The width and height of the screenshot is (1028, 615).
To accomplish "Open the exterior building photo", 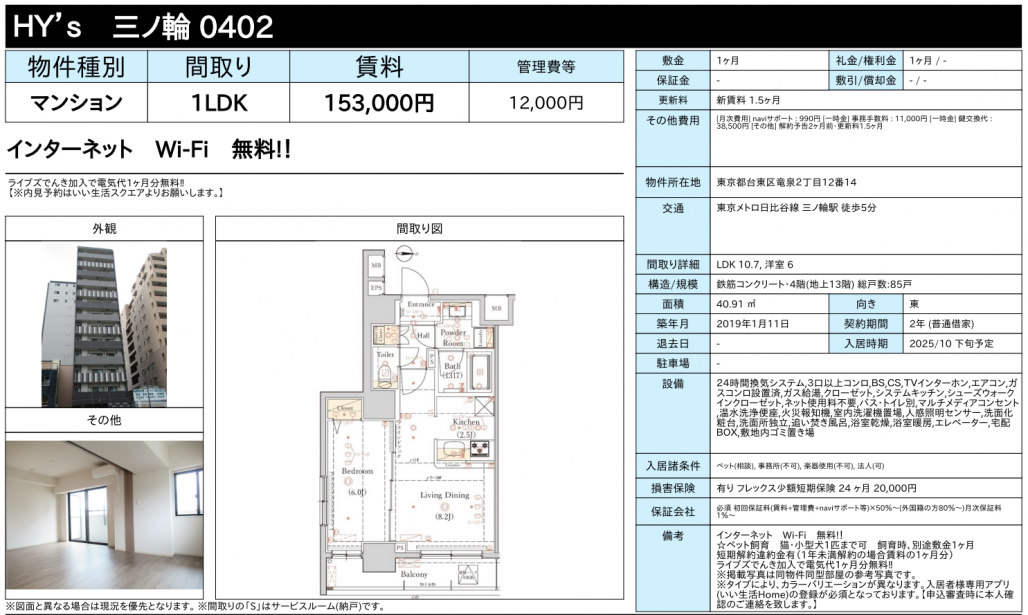I will [105, 323].
